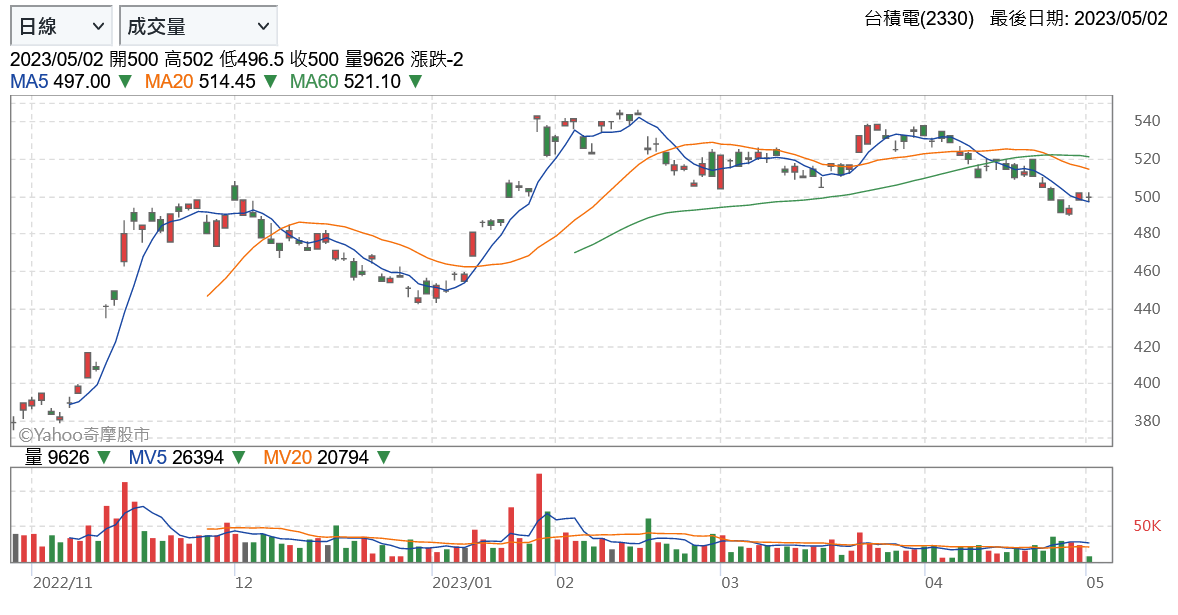The height and width of the screenshot is (615, 1178).
Task: Click the 05 month axis label
Action: tap(1095, 583)
